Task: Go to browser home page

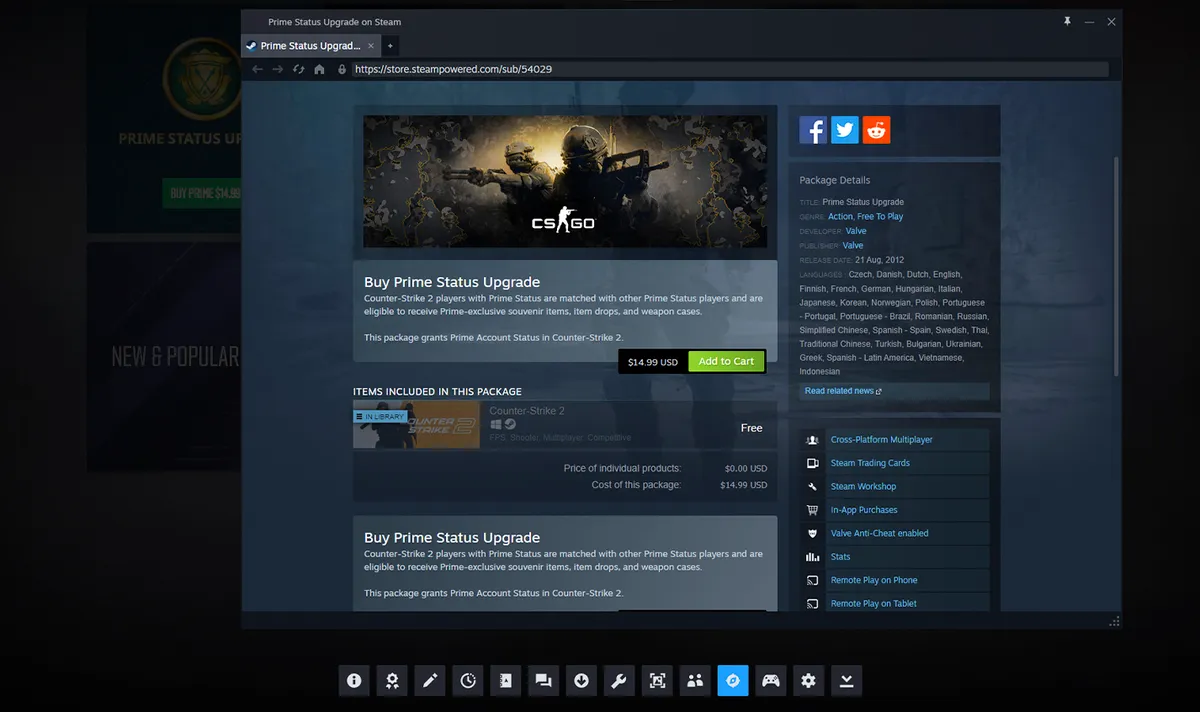Action: coord(319,69)
